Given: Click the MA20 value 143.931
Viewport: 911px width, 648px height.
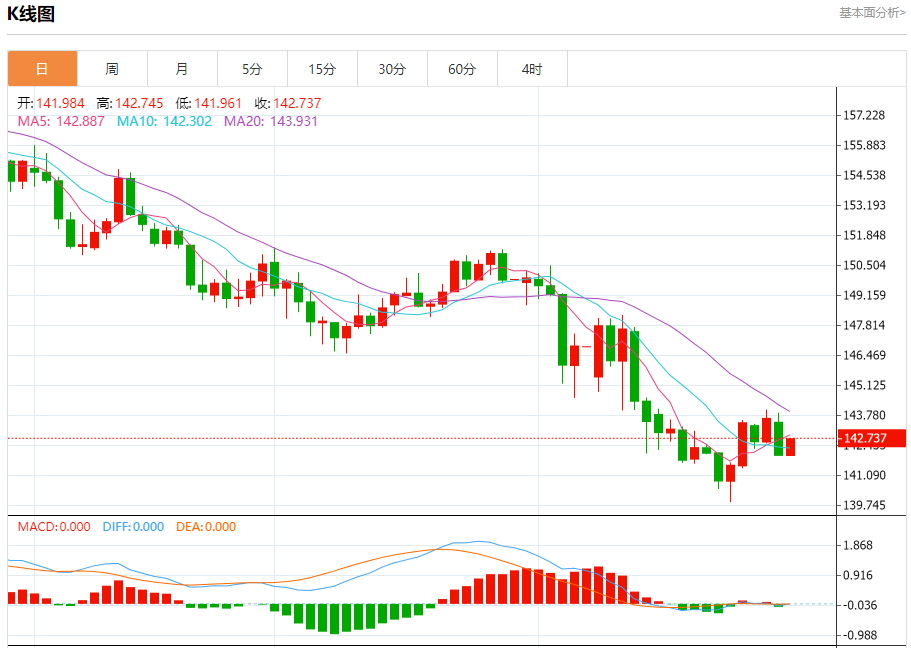Looking at the screenshot, I should pos(294,121).
